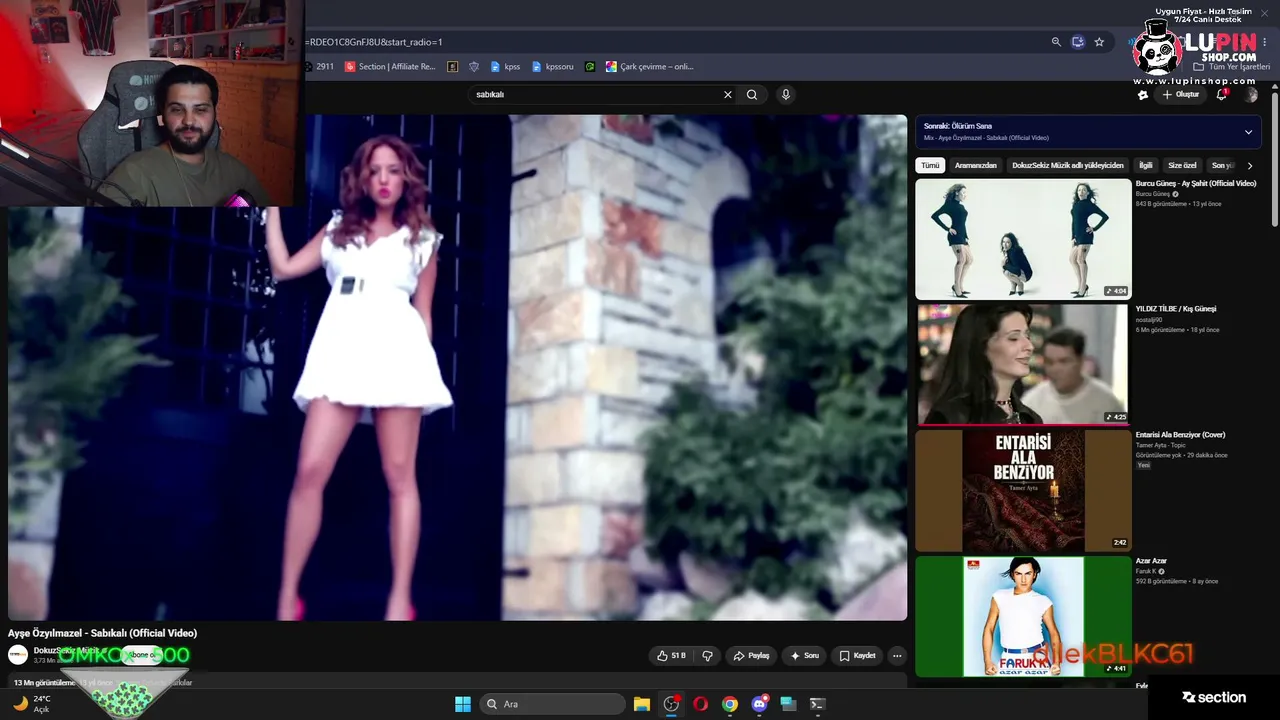Open the 'kpss' bookmark
Screen dimensions: 1280x720
(505, 67)
